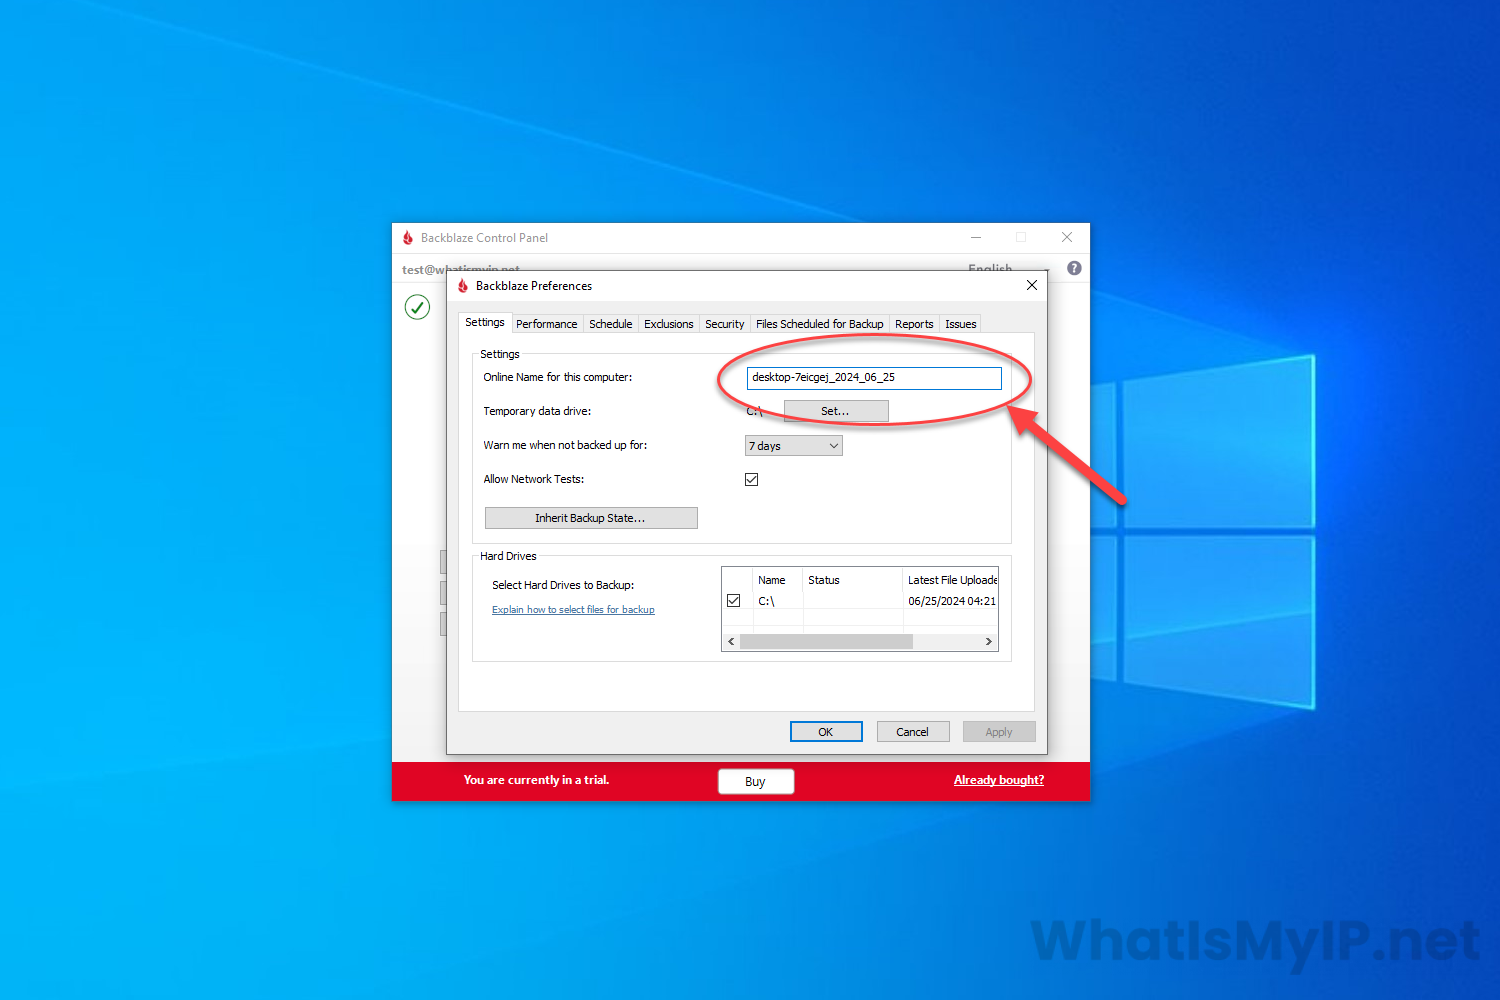This screenshot has width=1500, height=1000.
Task: Minimize the Backblaze Control Panel window
Action: point(976,238)
